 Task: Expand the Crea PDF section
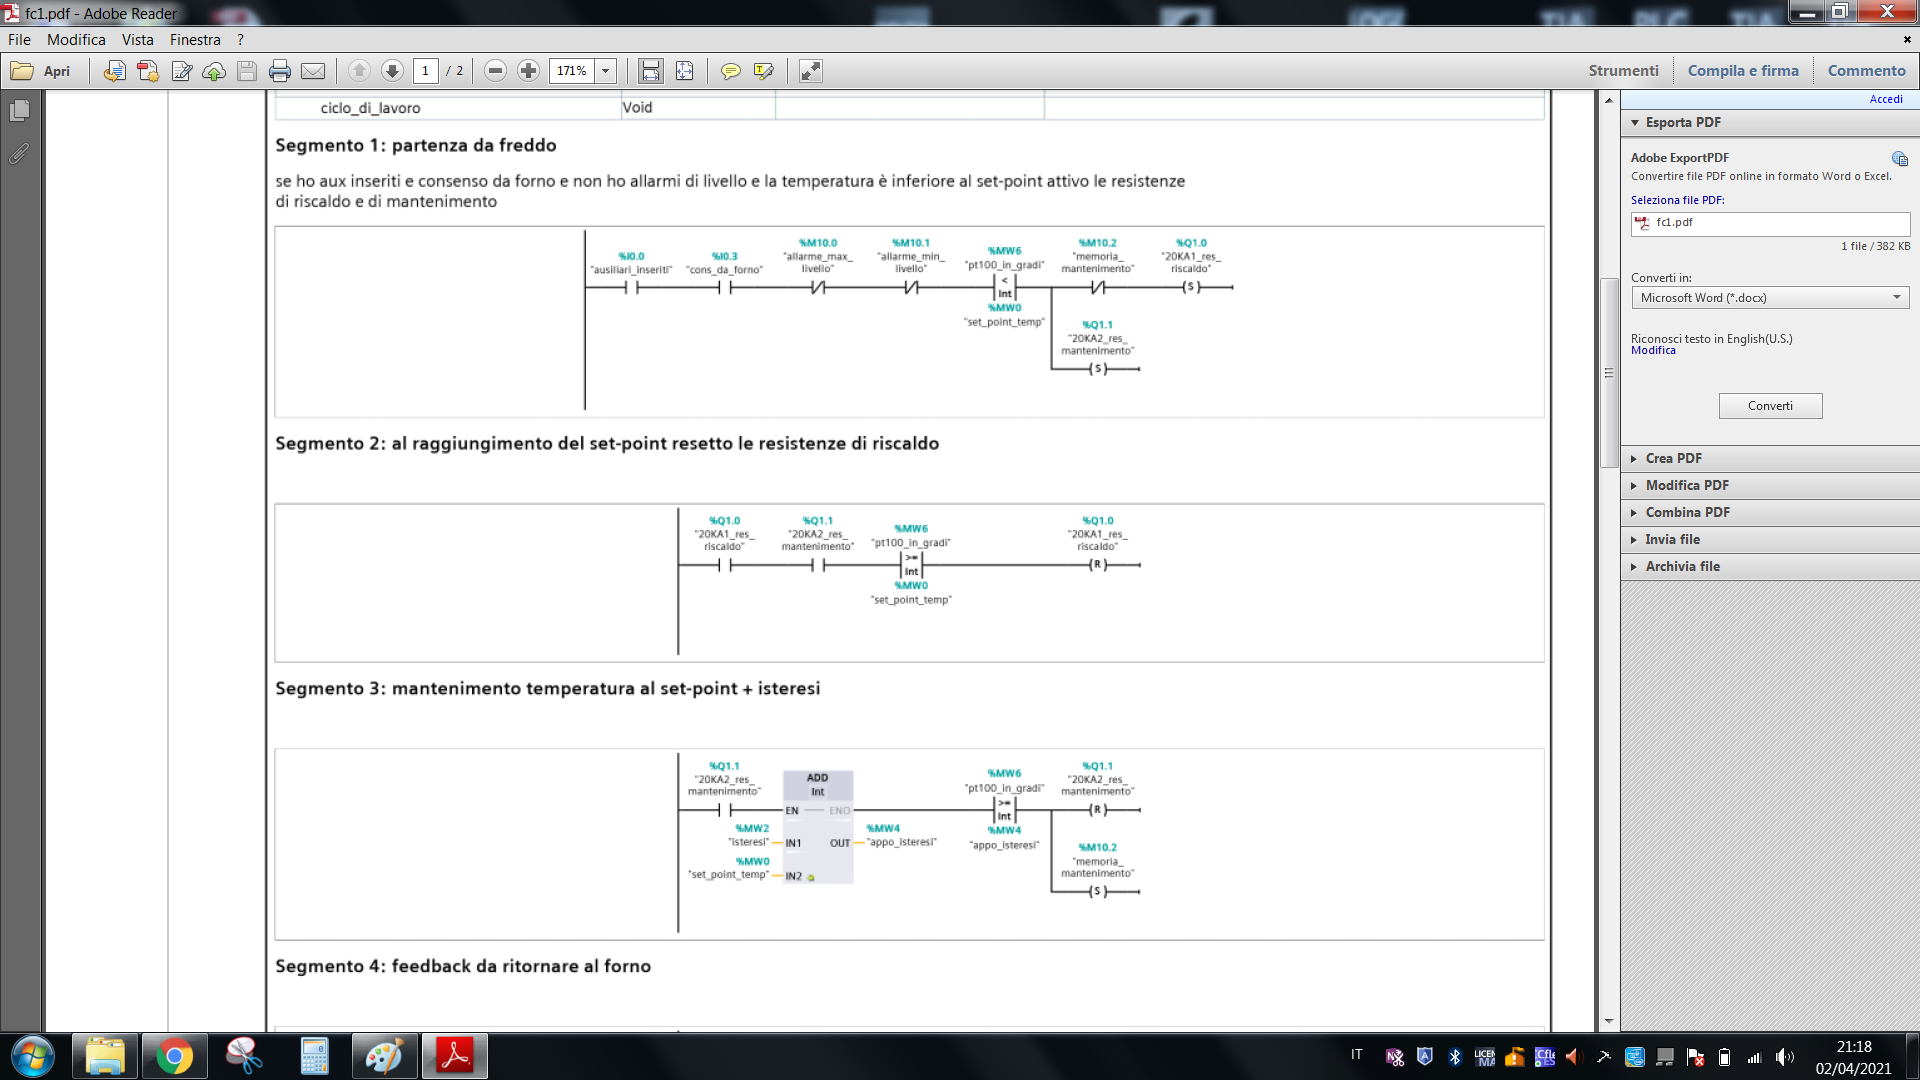coord(1673,458)
